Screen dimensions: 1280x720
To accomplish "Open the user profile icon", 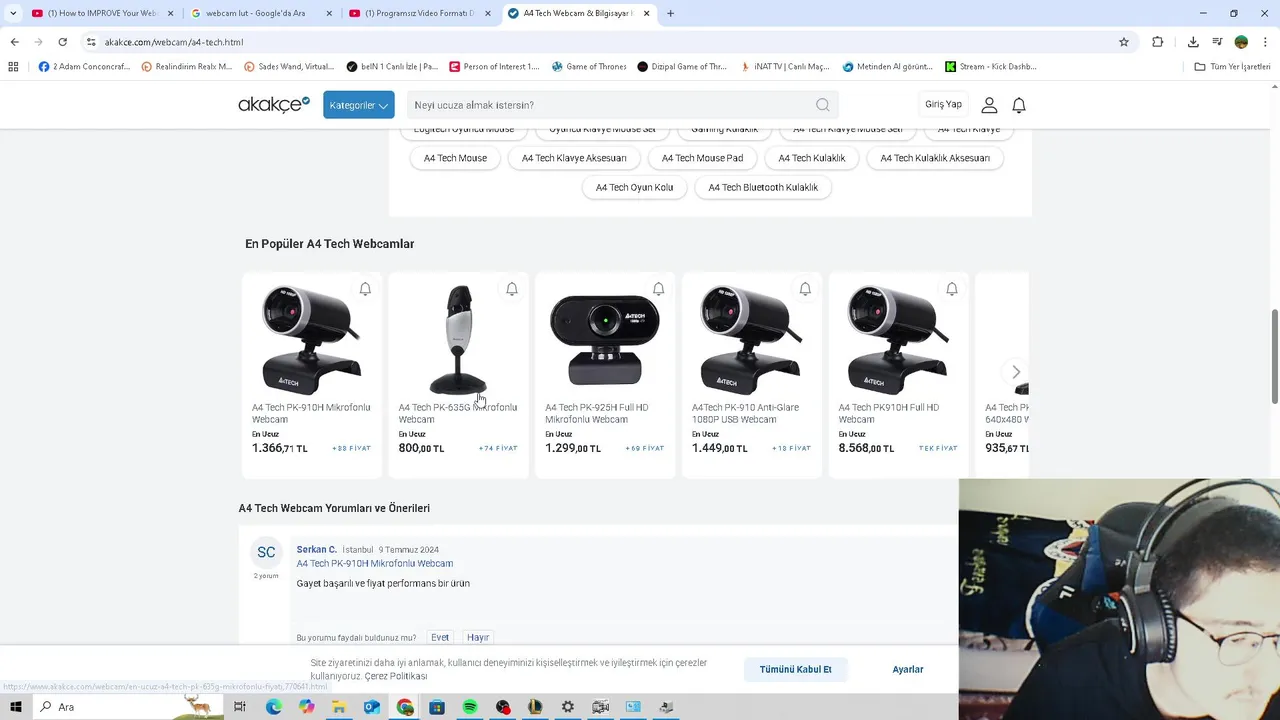I will 989,105.
